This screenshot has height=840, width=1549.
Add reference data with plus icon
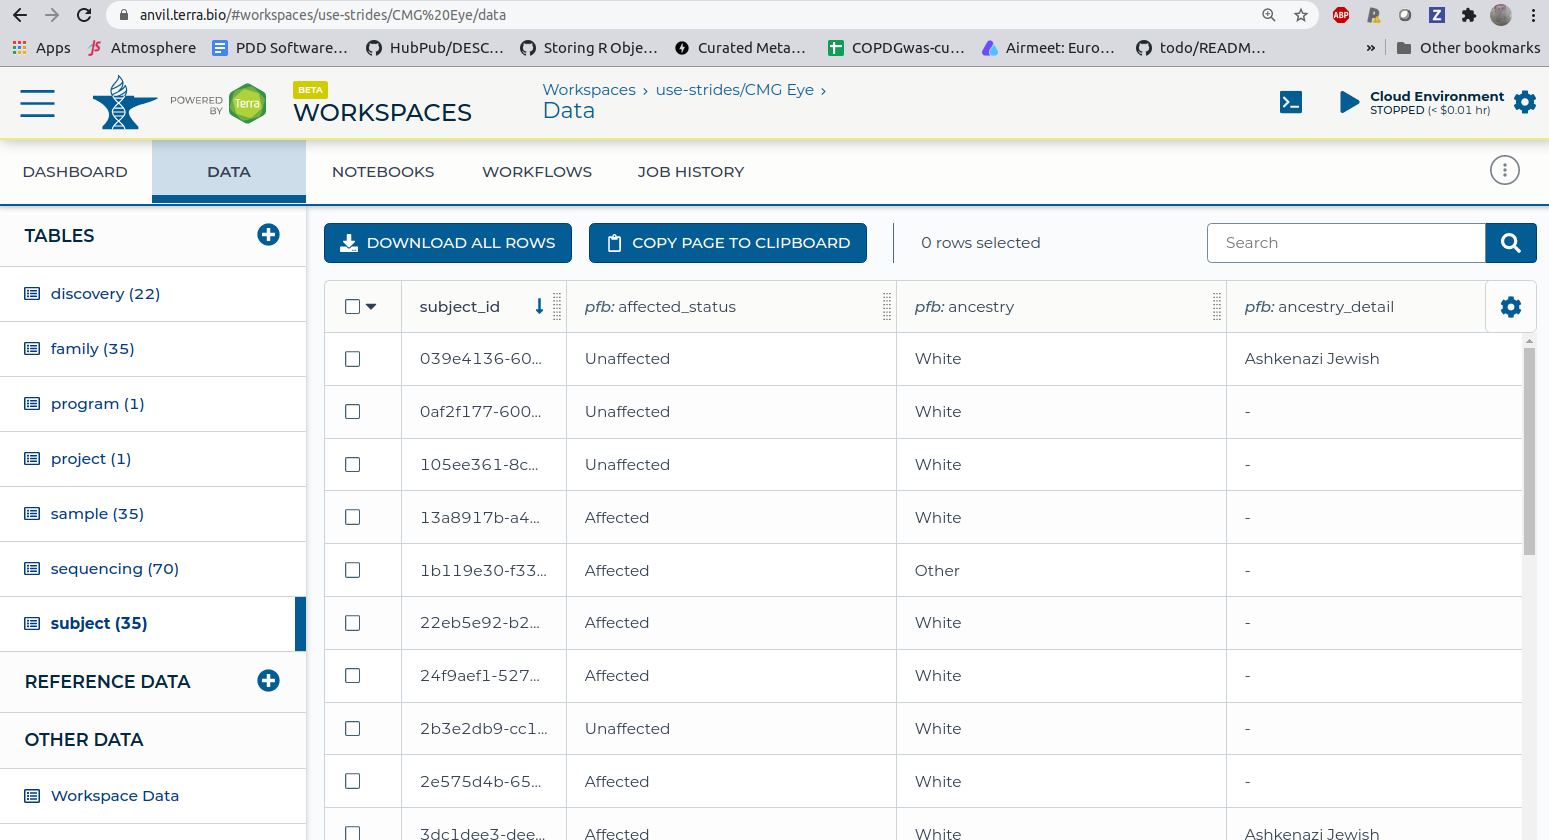268,681
